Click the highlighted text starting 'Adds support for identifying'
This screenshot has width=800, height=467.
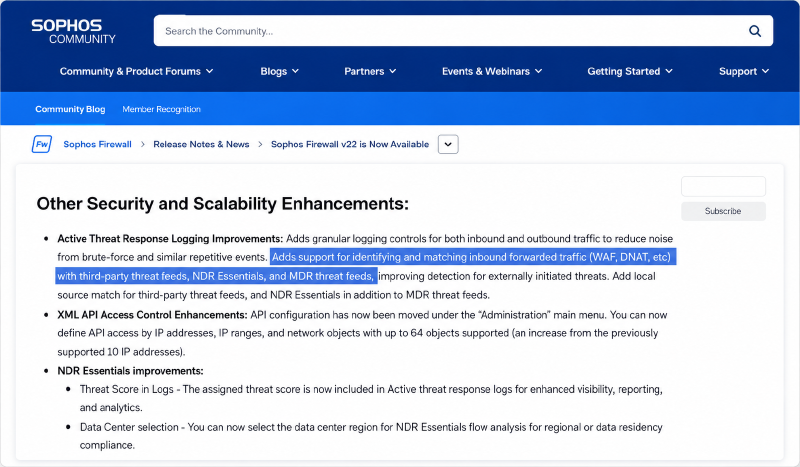(365, 266)
